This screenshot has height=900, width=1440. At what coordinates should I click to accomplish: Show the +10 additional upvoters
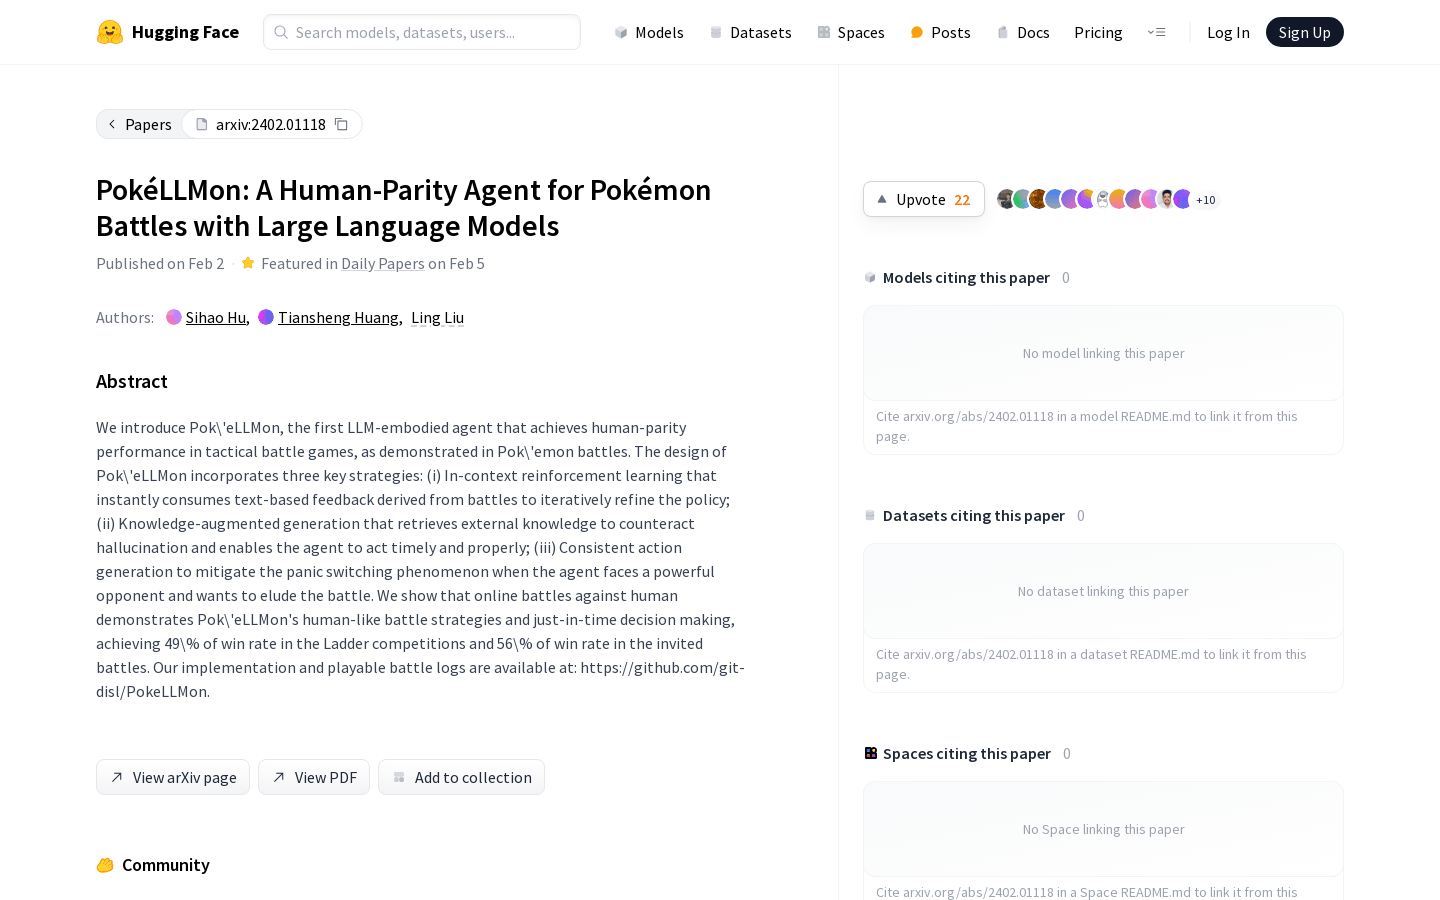(1205, 200)
